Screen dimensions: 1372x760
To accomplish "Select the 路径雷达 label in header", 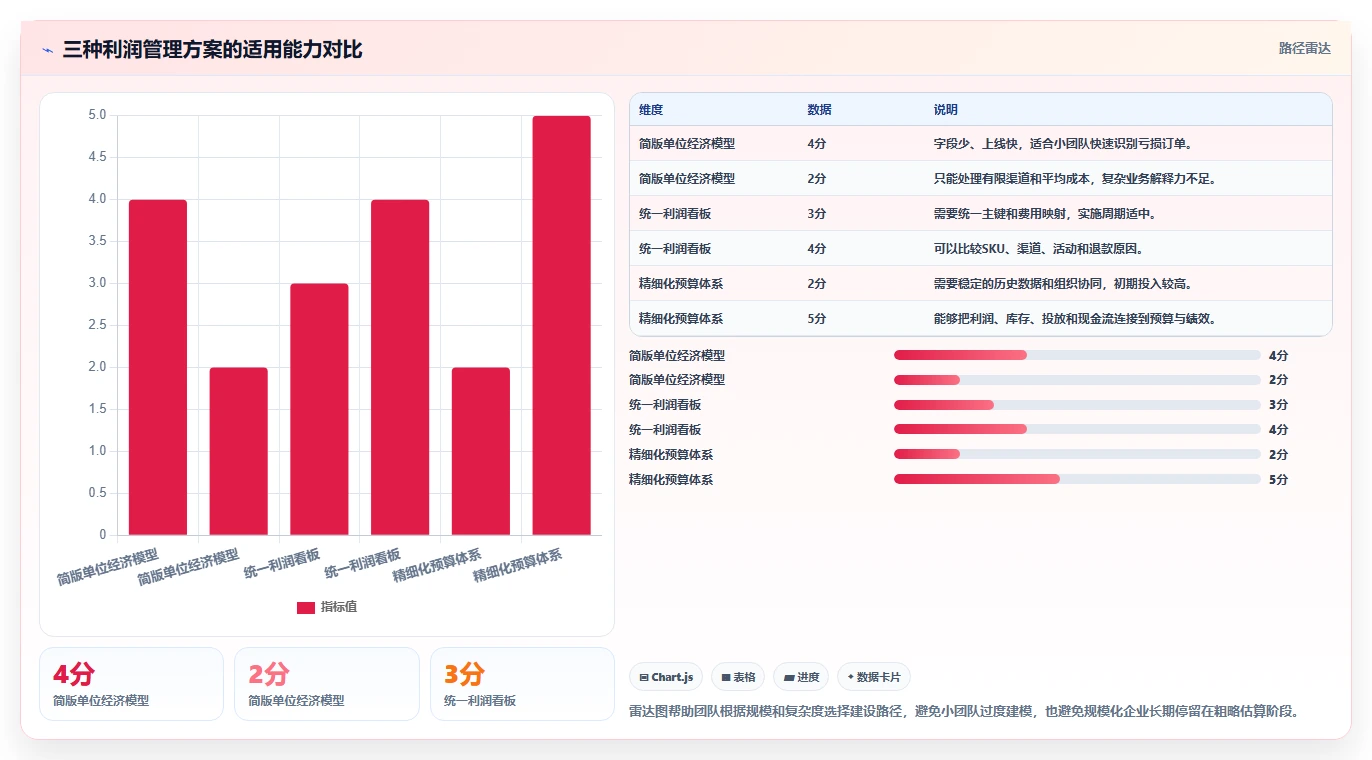I will pyautogui.click(x=1305, y=48).
